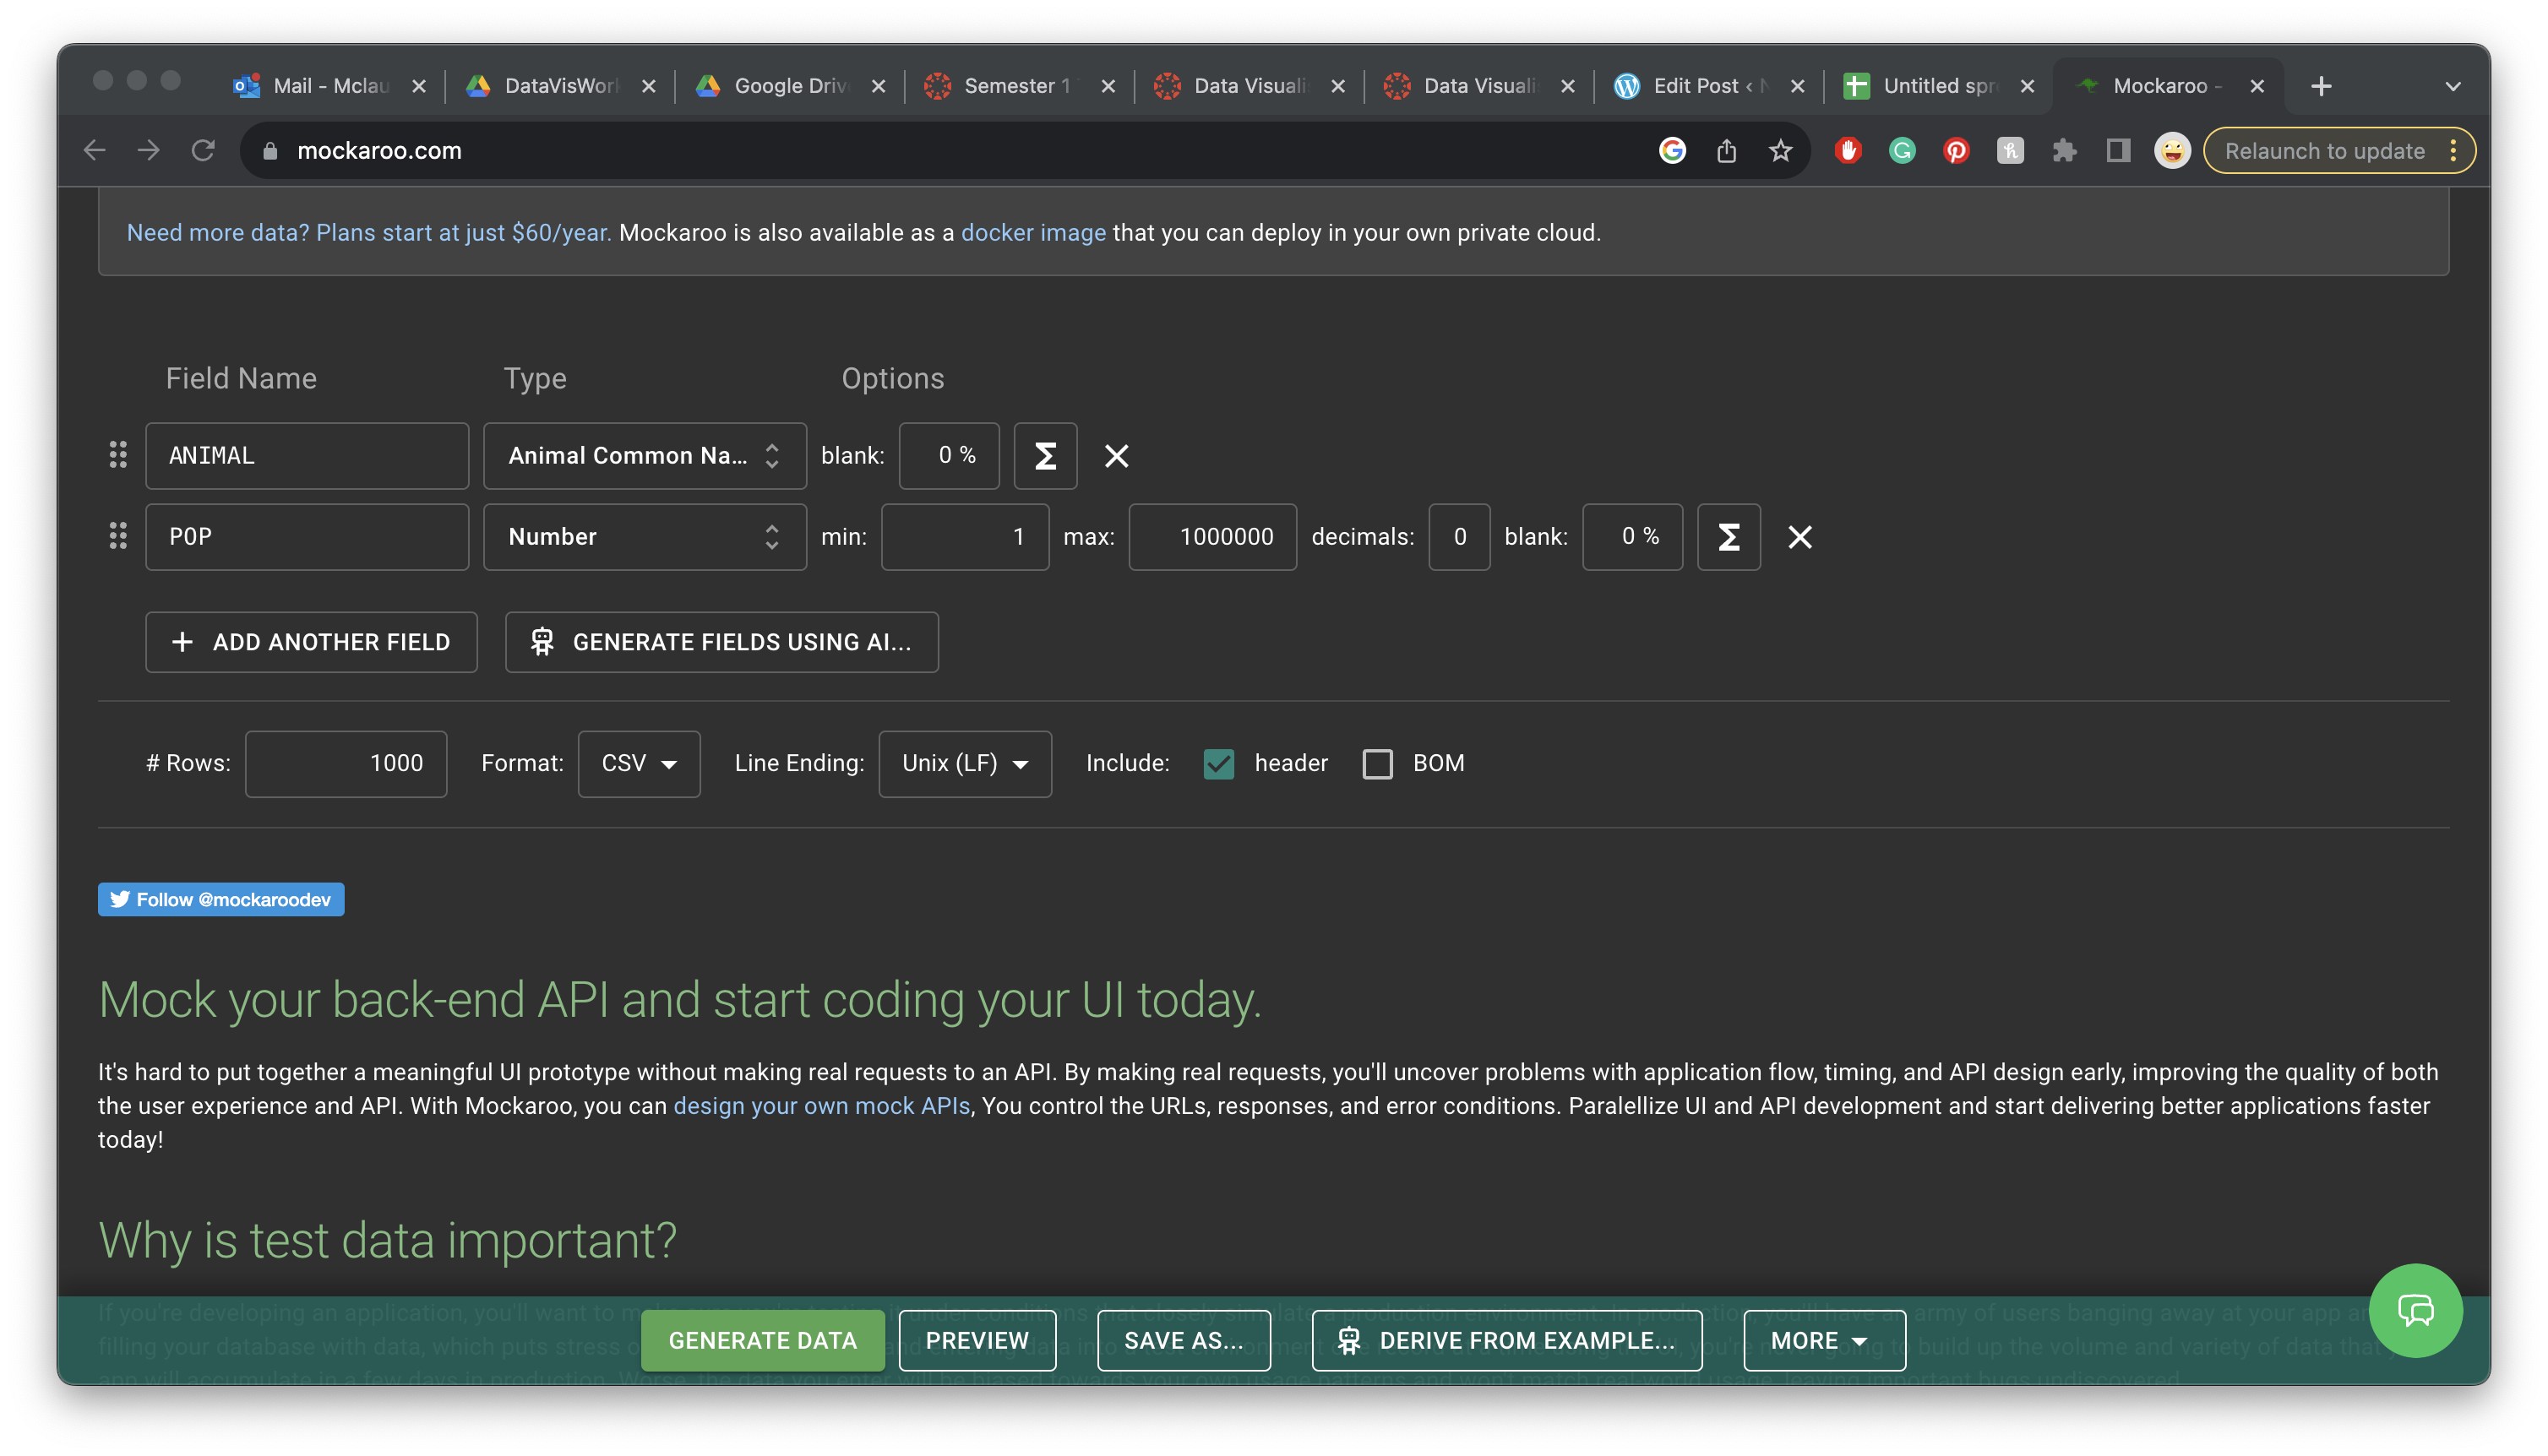Open the green chat support bubble

(x=2414, y=1310)
